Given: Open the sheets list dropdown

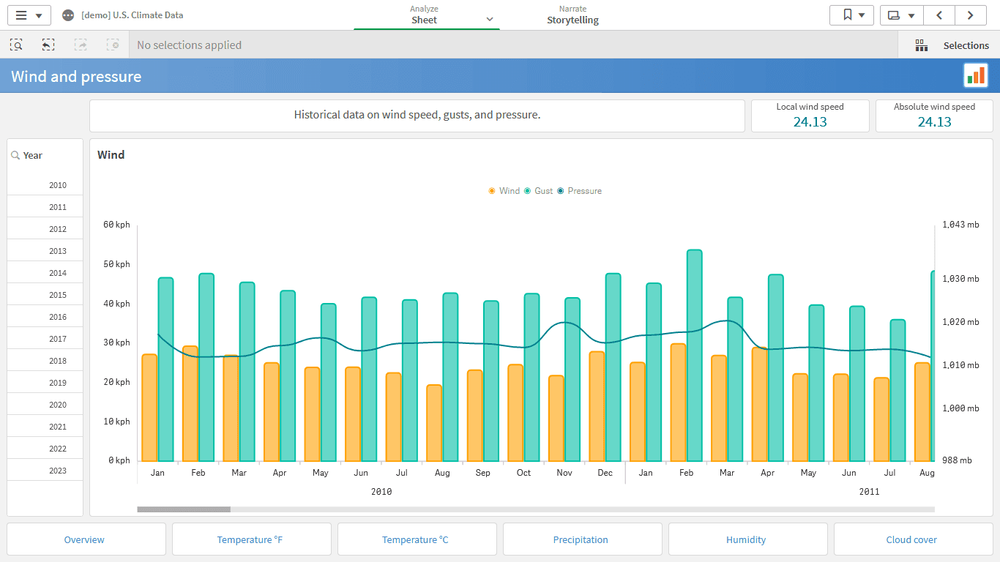Looking at the screenshot, I should (900, 15).
